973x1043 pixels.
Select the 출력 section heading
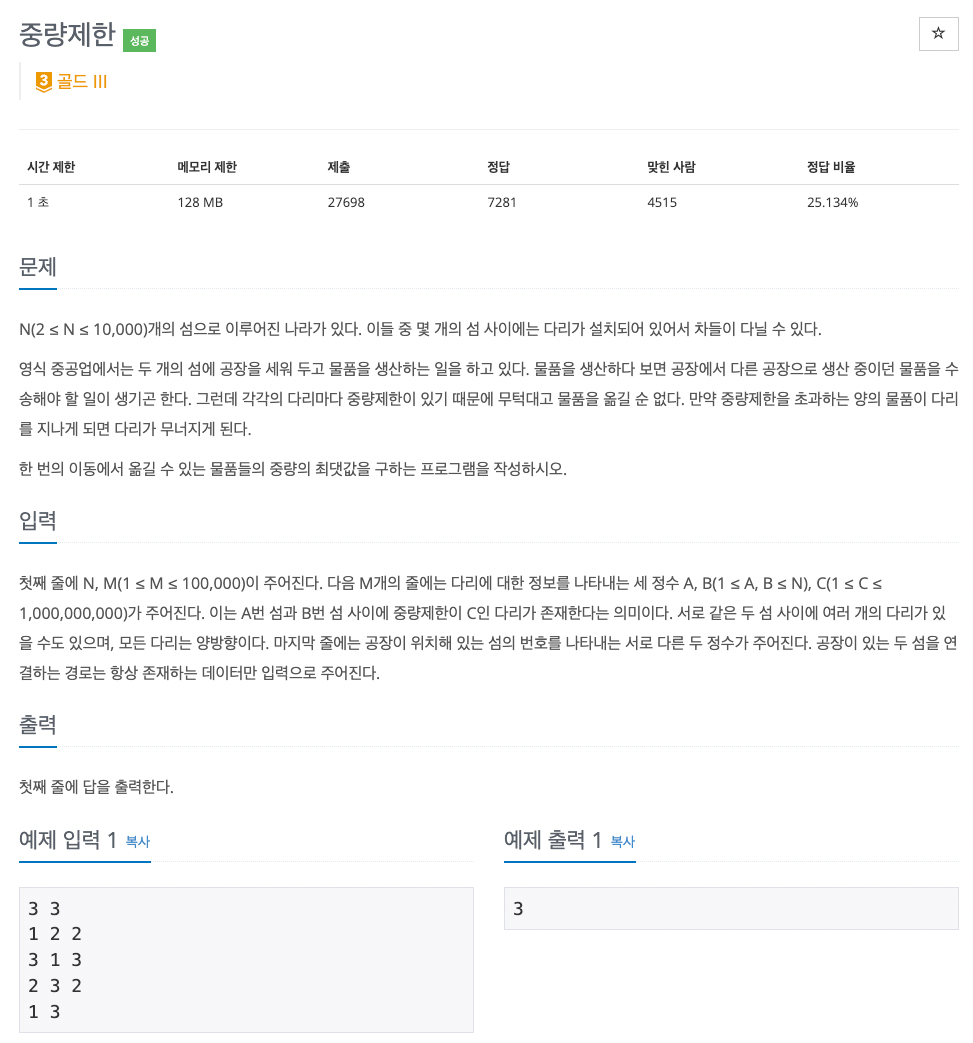(x=38, y=725)
